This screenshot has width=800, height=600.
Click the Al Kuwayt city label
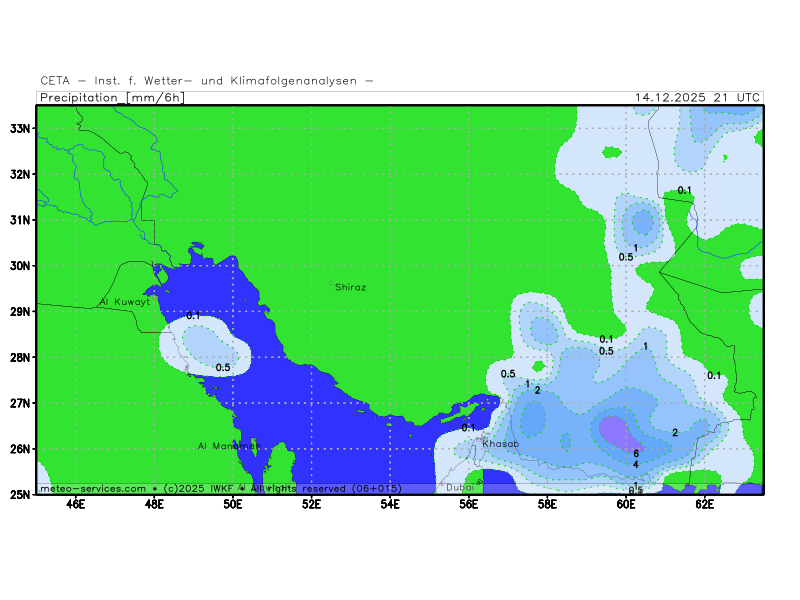125,301
